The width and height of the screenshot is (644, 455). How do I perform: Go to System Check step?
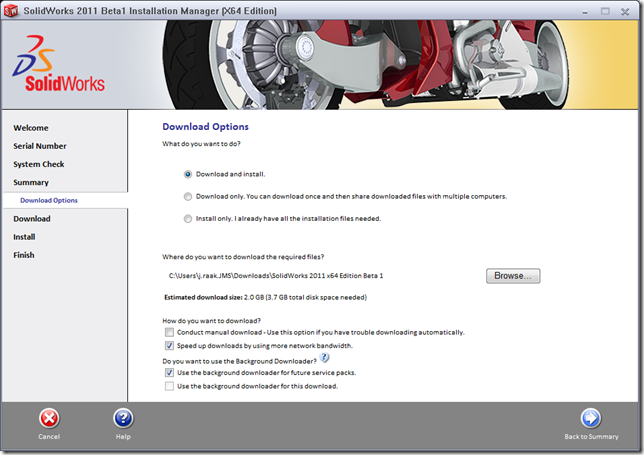pyautogui.click(x=39, y=164)
